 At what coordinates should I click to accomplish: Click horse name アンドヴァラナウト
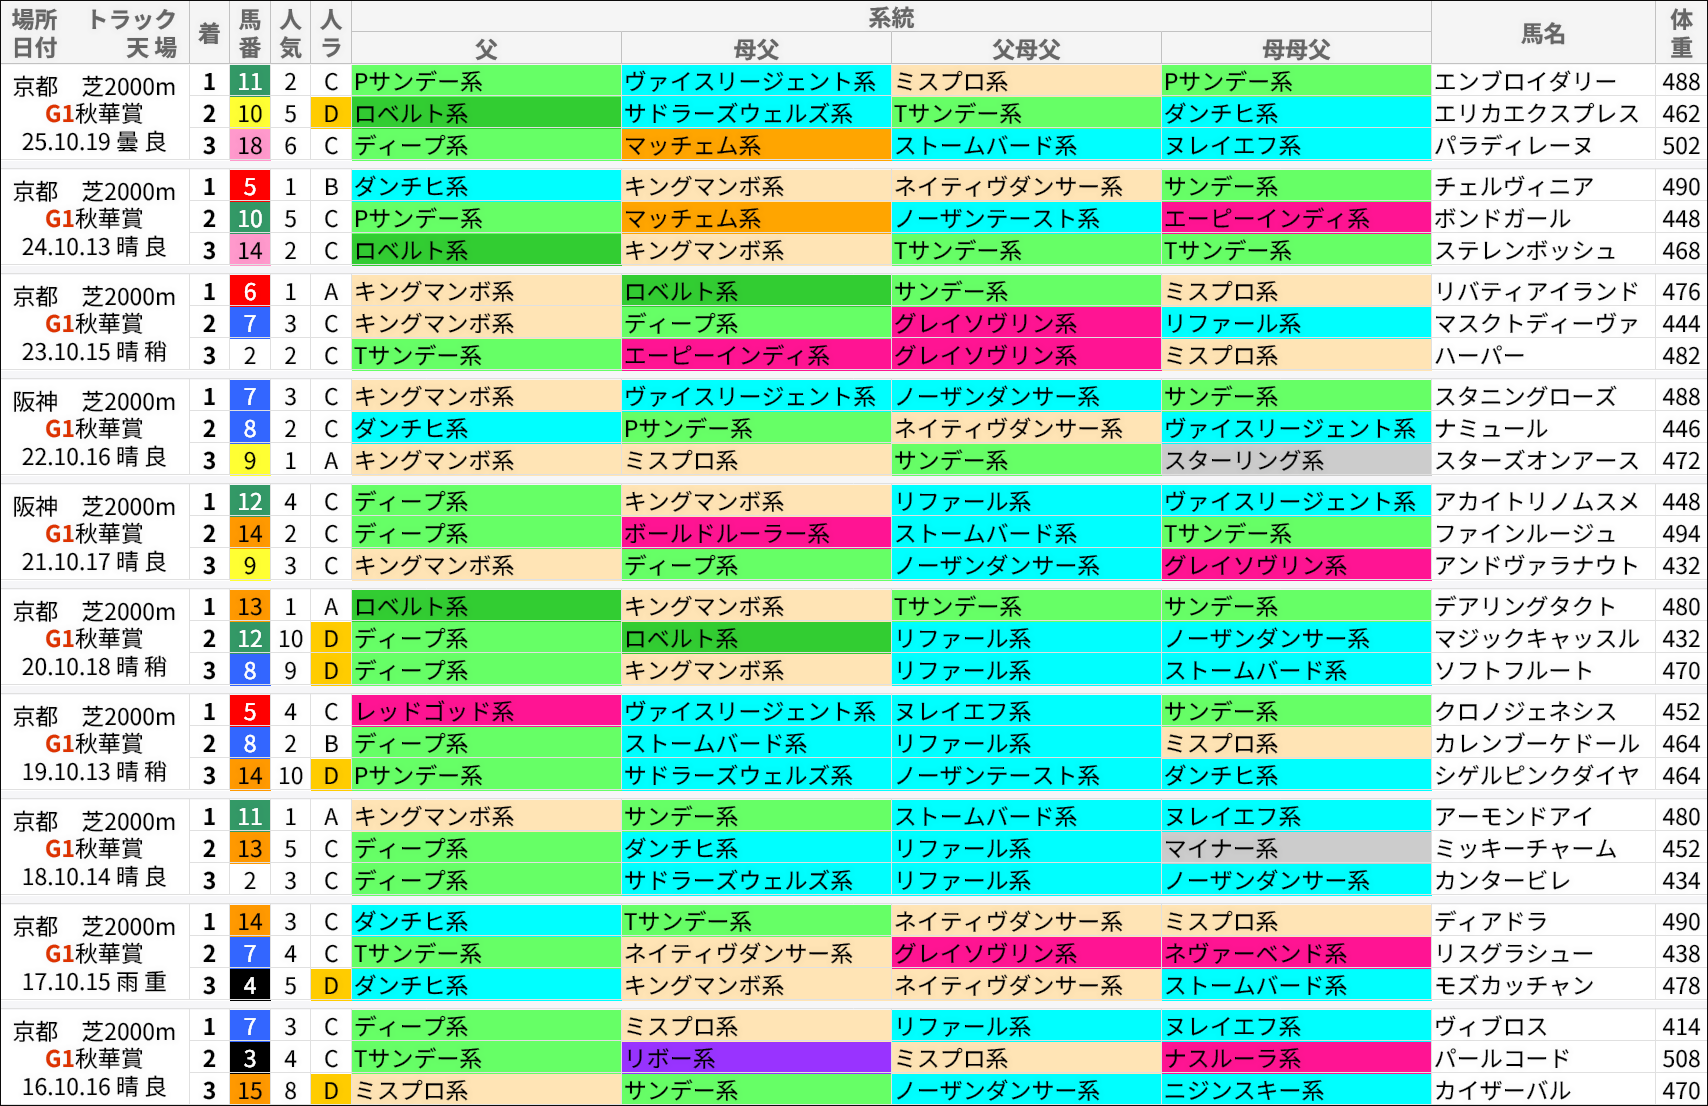pyautogui.click(x=1536, y=566)
